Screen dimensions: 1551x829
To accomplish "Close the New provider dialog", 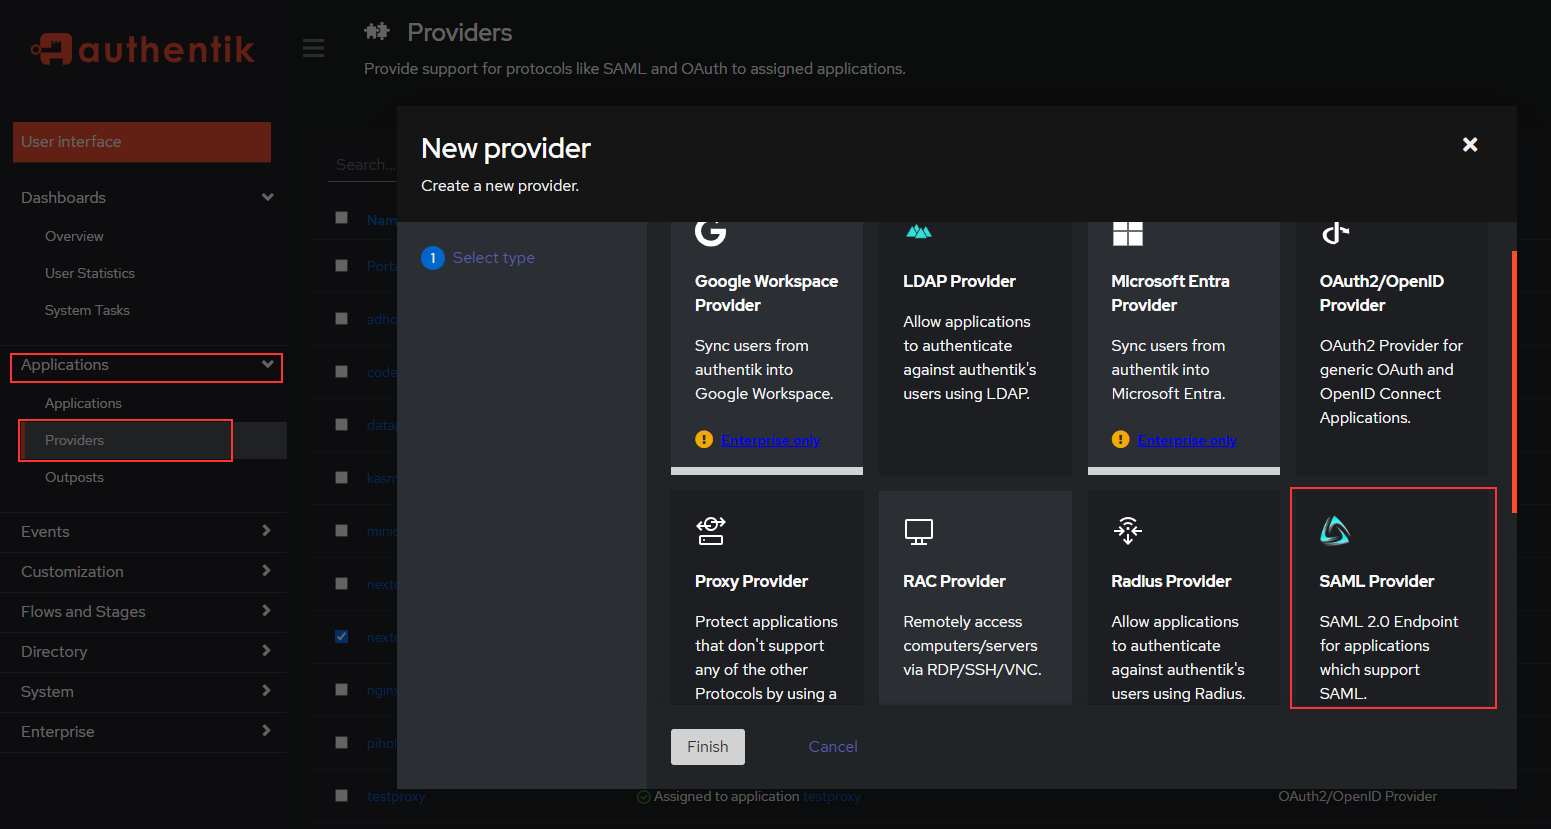I will coord(1470,145).
